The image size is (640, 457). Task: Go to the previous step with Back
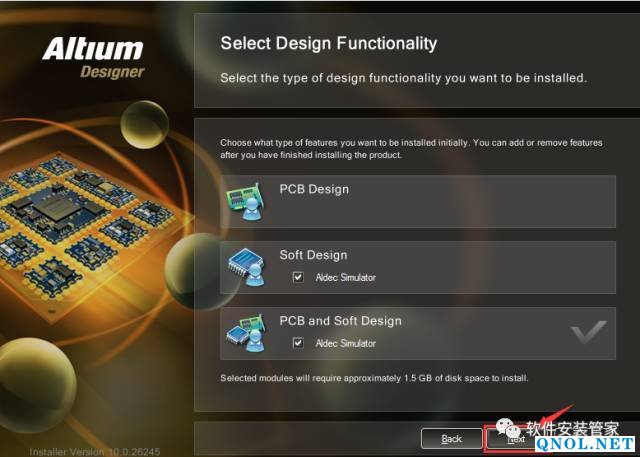click(x=451, y=439)
